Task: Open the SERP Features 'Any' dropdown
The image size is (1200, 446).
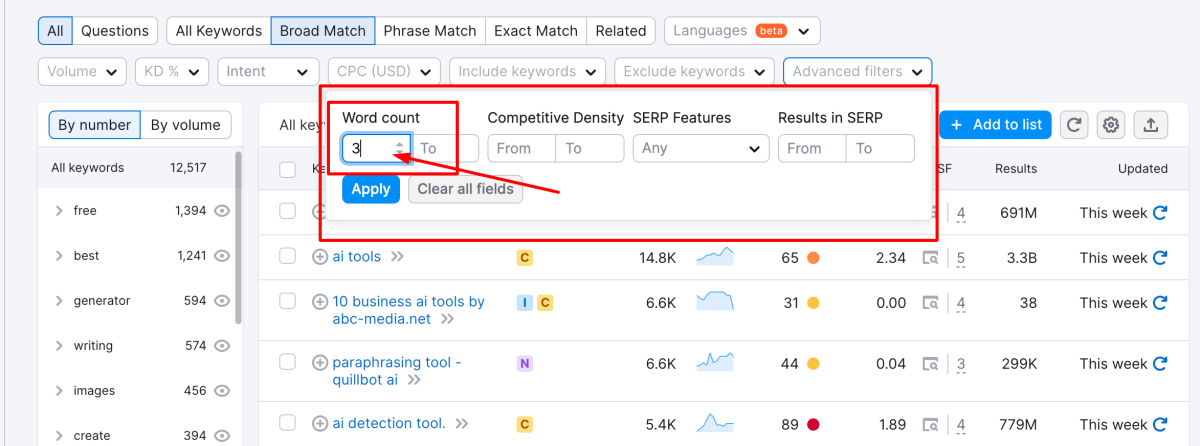Action: (700, 149)
